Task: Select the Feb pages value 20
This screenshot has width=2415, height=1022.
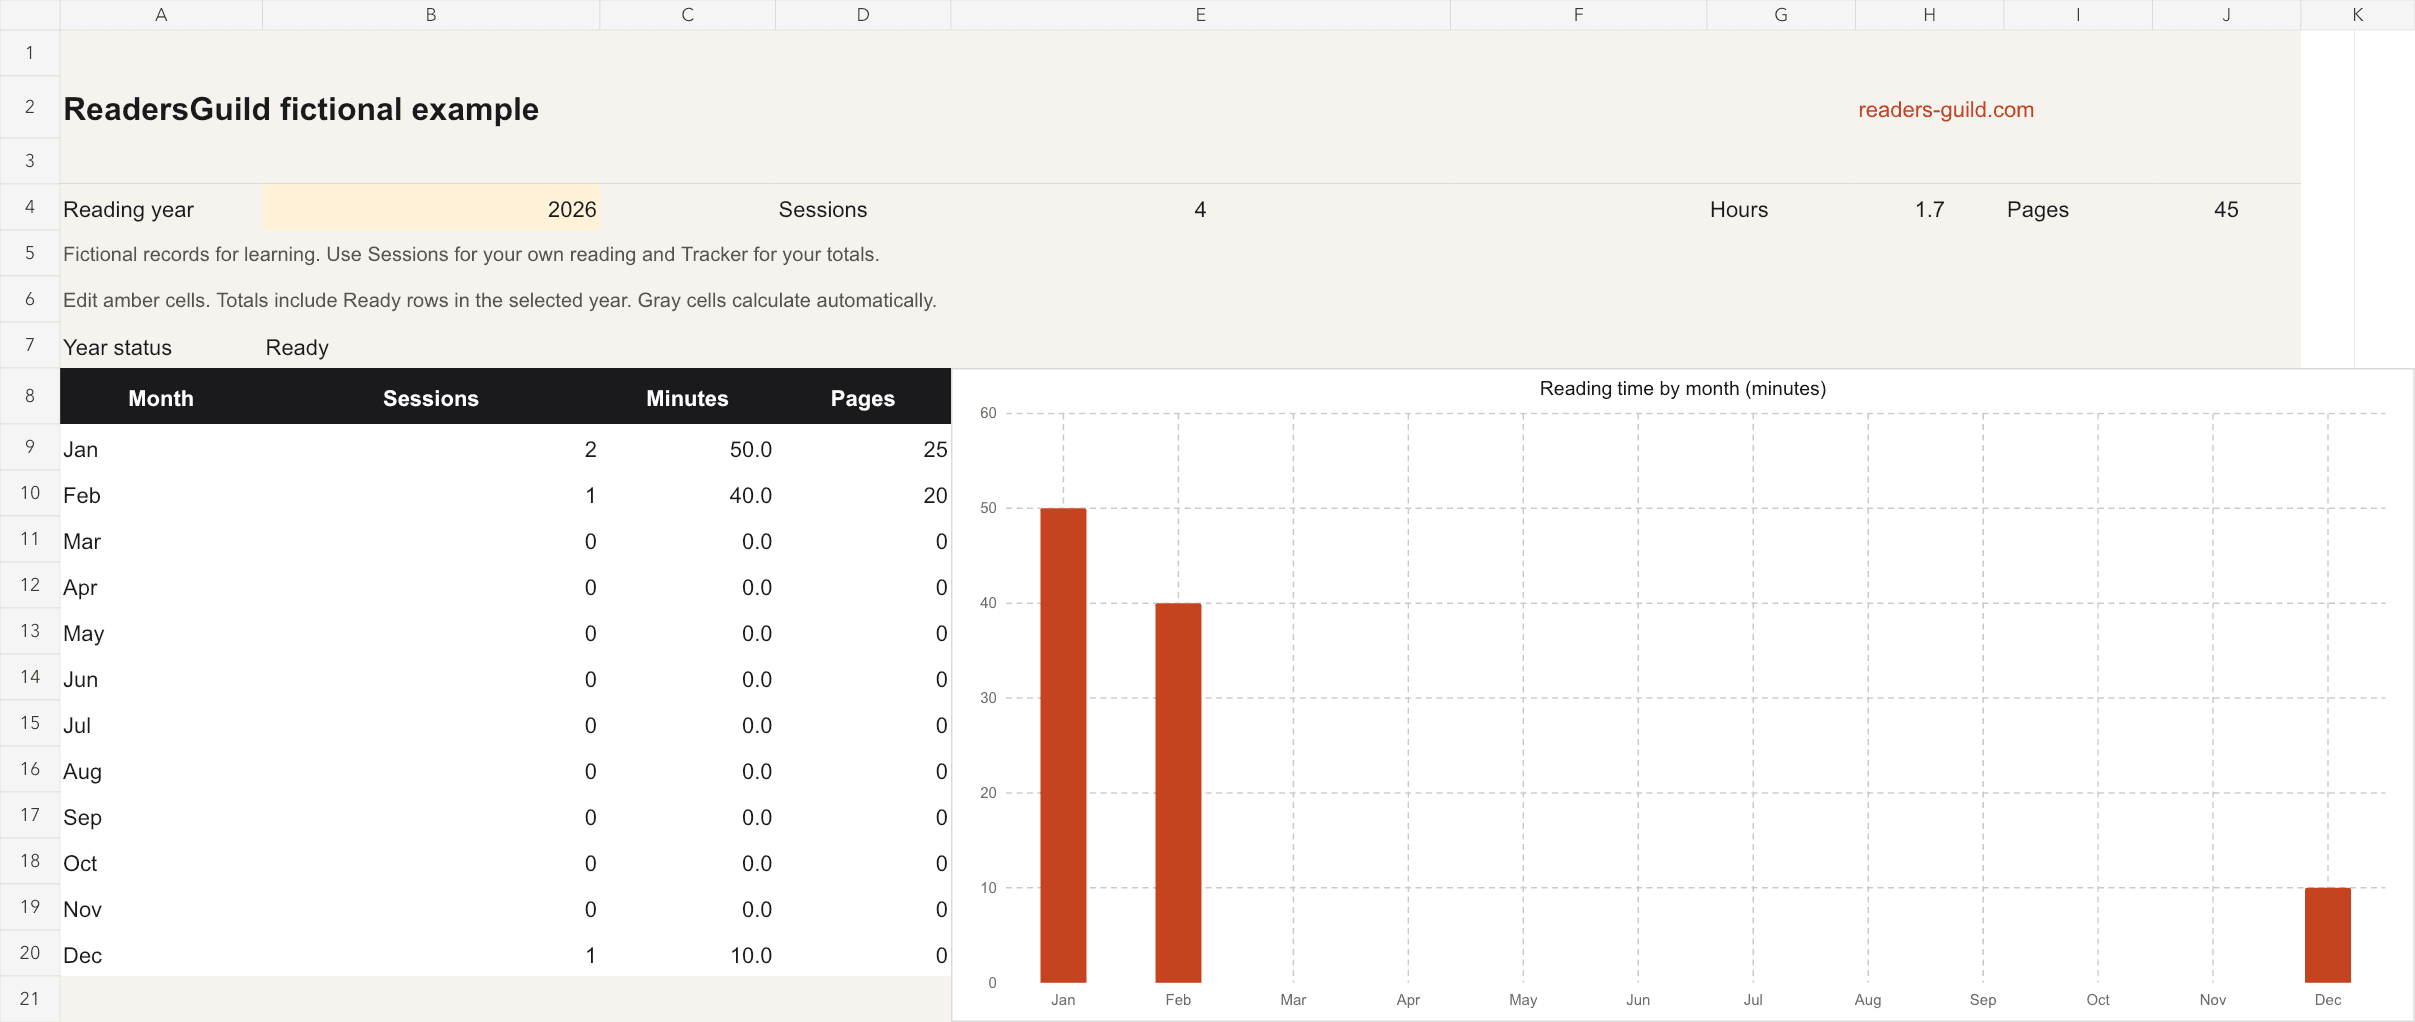Action: [935, 496]
